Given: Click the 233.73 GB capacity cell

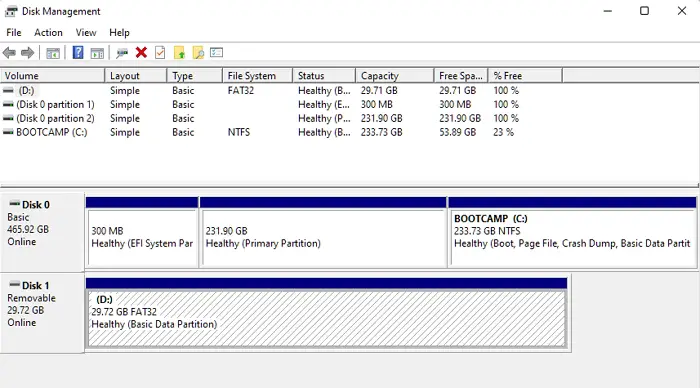Looking at the screenshot, I should point(382,132).
